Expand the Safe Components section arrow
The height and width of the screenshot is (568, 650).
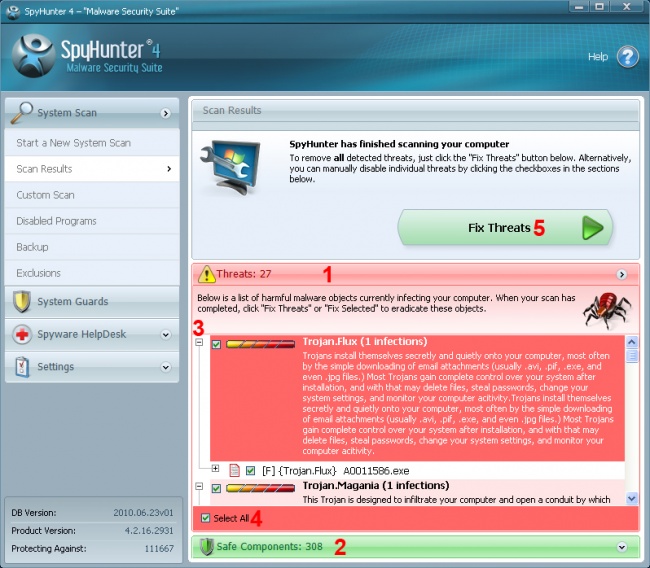click(622, 547)
